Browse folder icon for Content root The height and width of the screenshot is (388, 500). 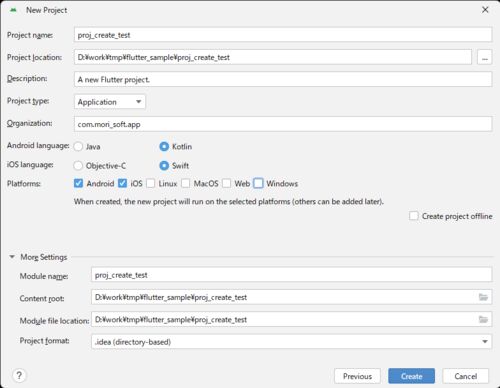point(483,297)
